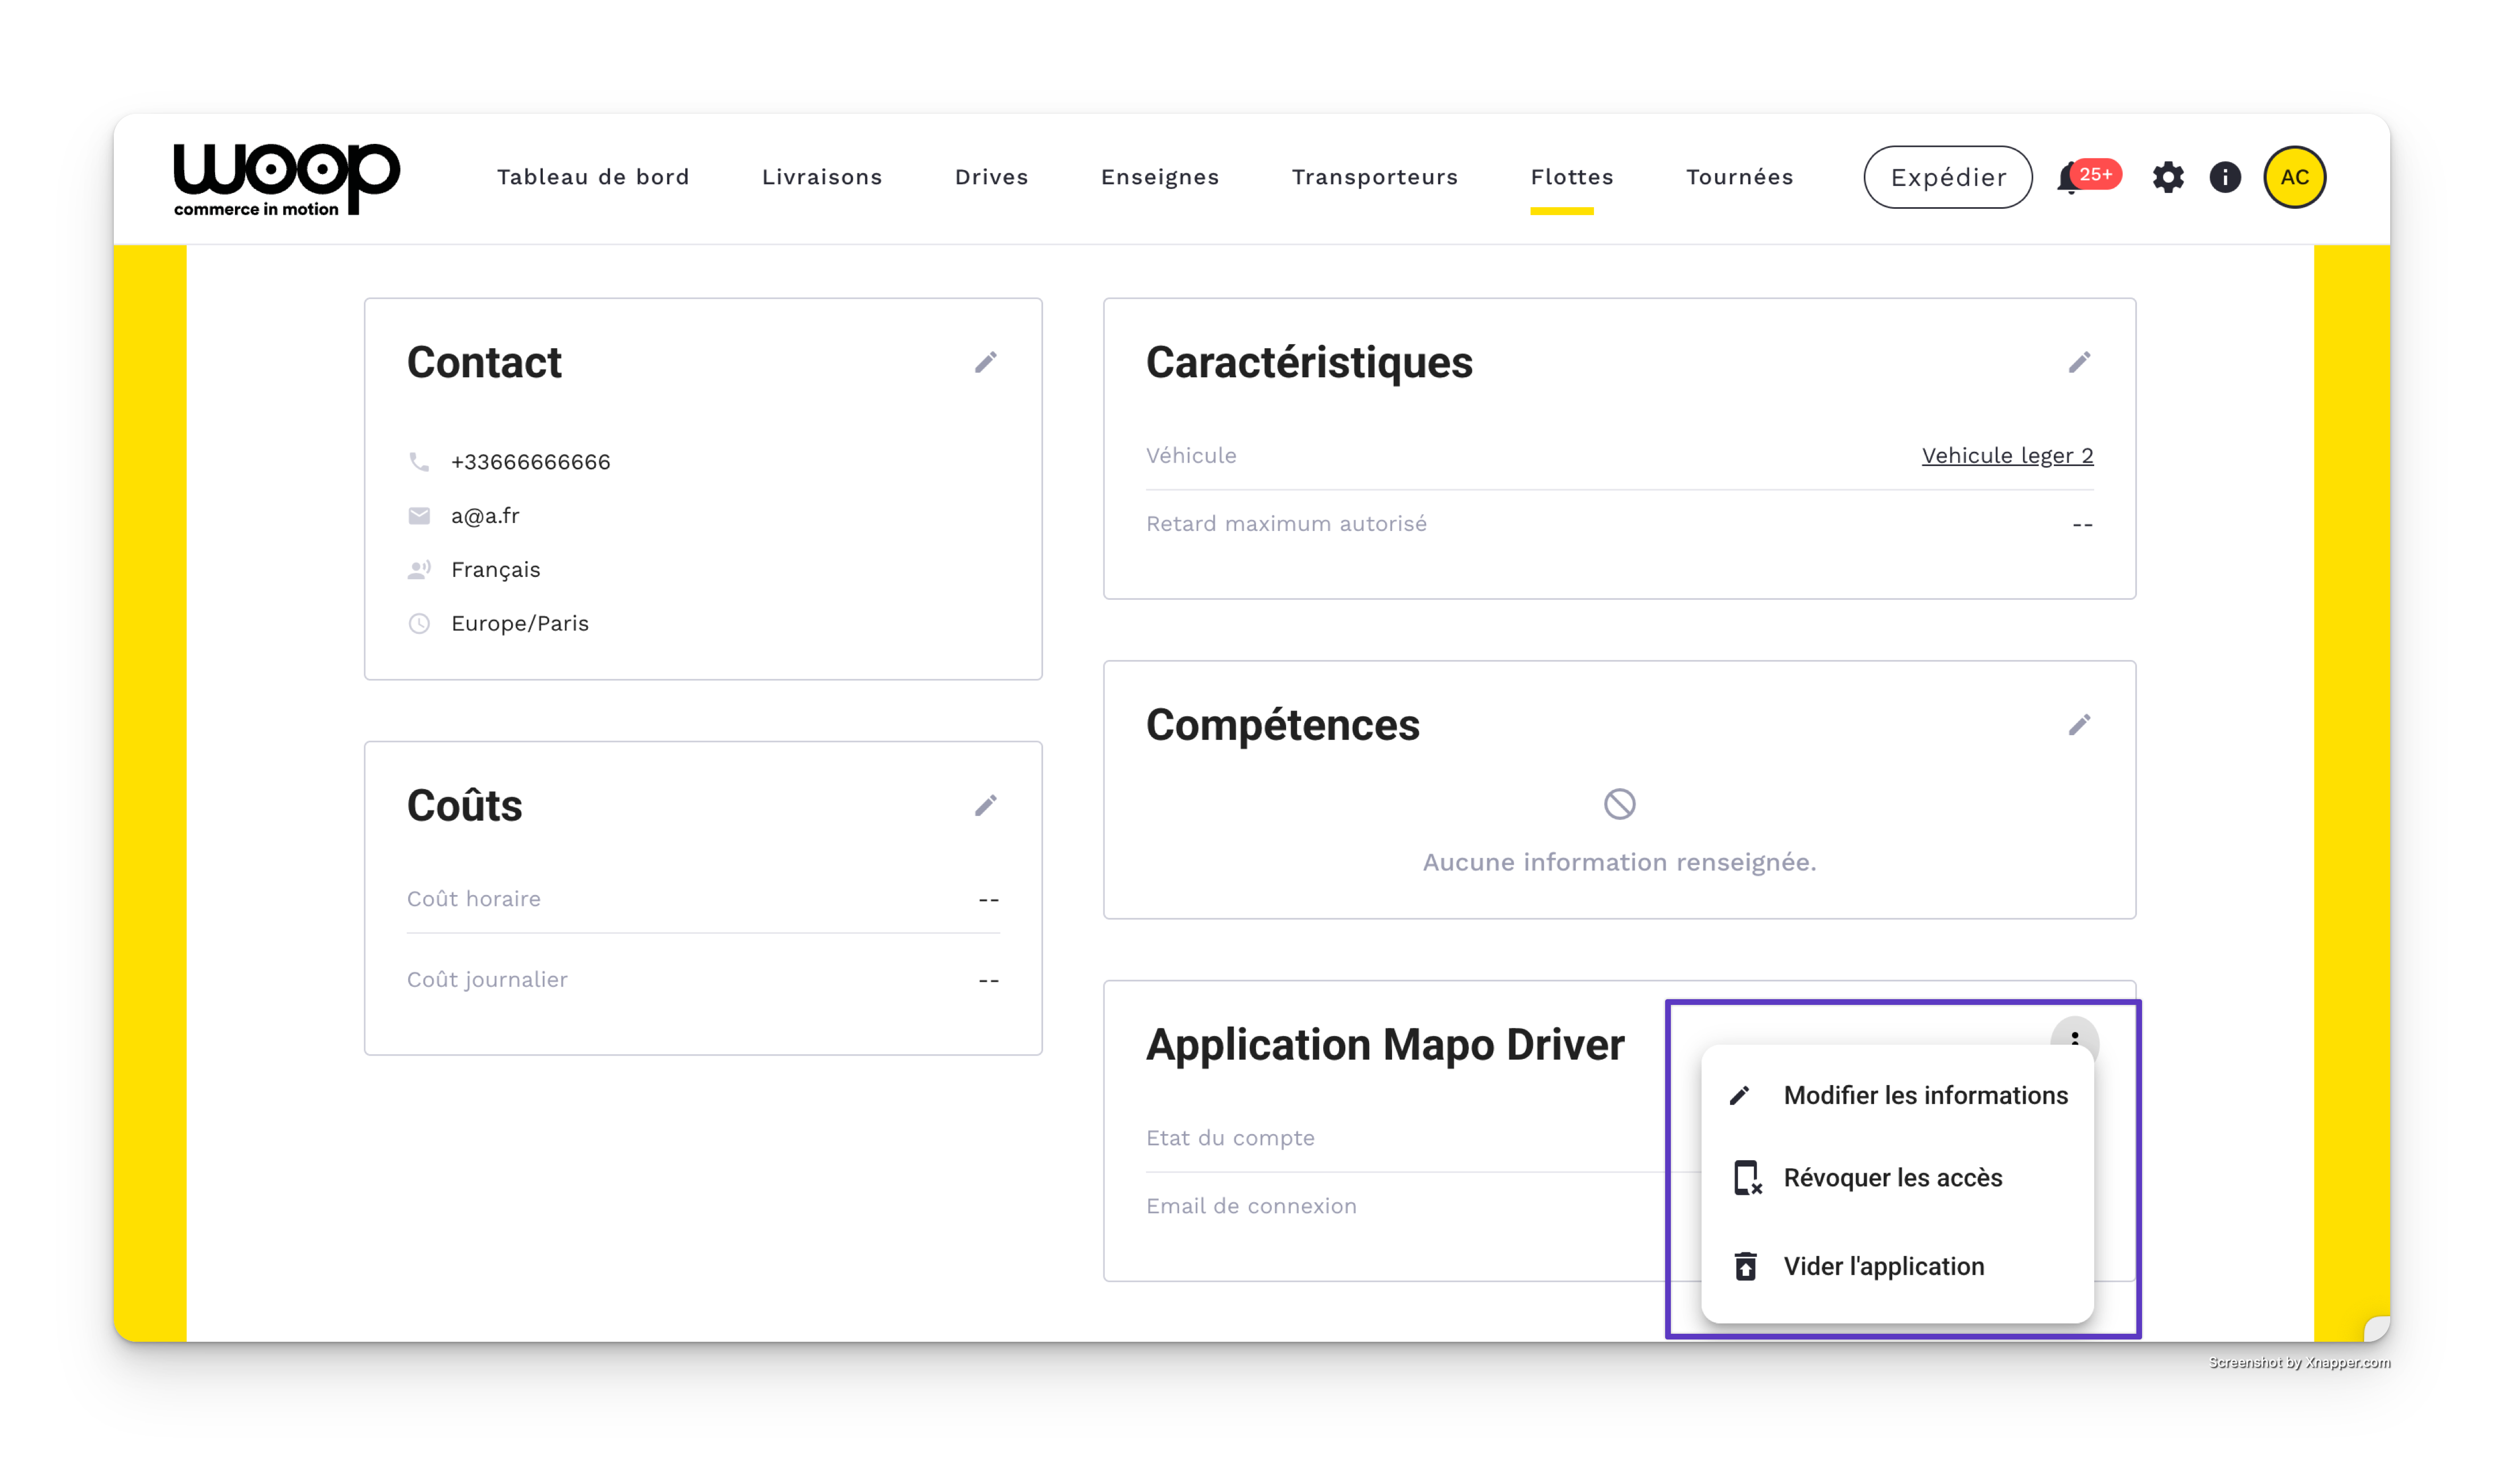Click the phone icon beside +33666666666
The width and height of the screenshot is (2504, 1484).
[419, 462]
